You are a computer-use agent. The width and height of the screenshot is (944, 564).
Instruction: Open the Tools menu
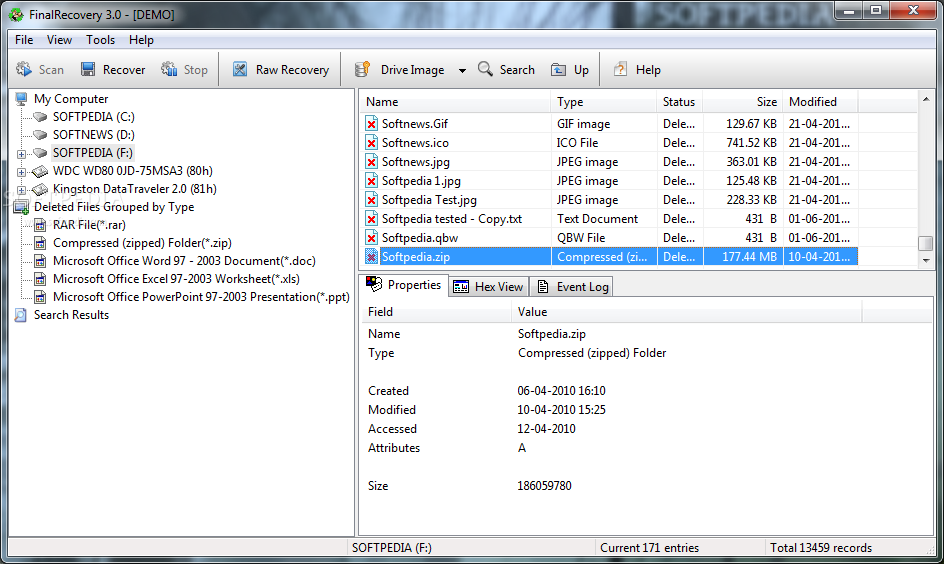[x=100, y=40]
